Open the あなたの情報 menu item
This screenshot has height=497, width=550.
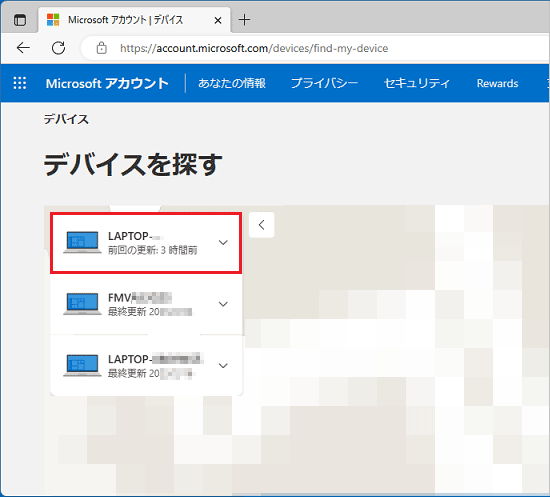pos(232,83)
